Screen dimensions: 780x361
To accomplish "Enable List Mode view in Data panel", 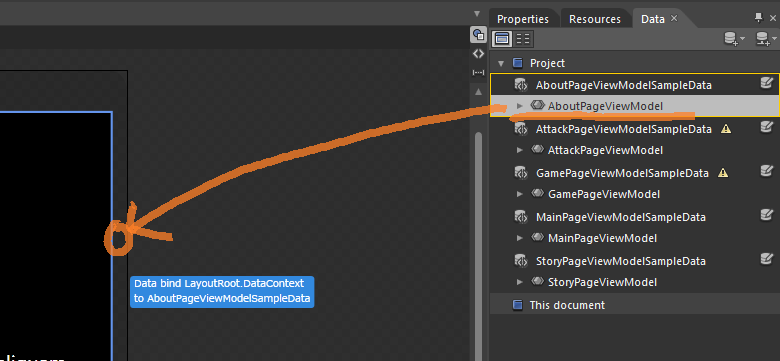I will tap(502, 38).
